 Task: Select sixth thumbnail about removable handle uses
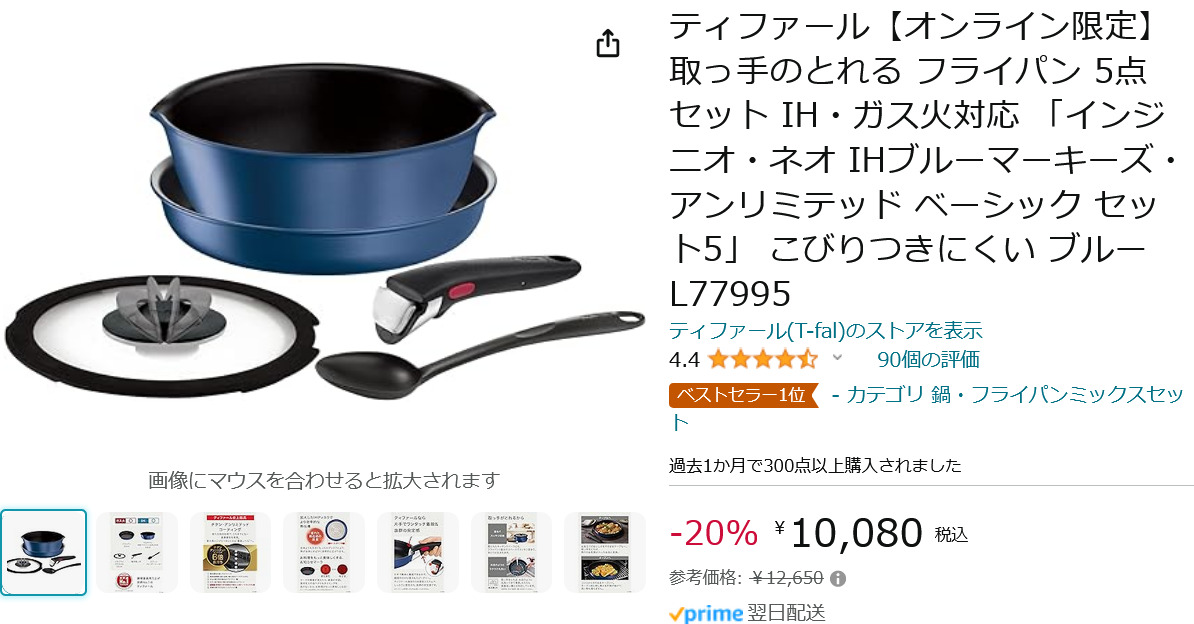(x=511, y=552)
